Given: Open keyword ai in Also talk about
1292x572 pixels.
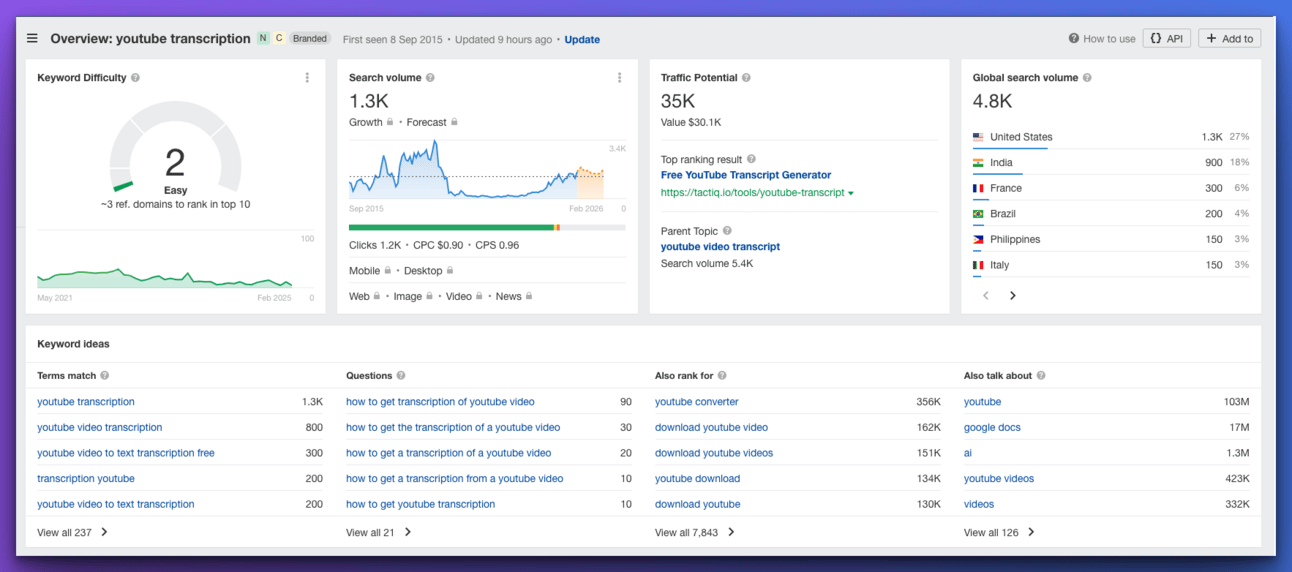Looking at the screenshot, I should (x=969, y=453).
